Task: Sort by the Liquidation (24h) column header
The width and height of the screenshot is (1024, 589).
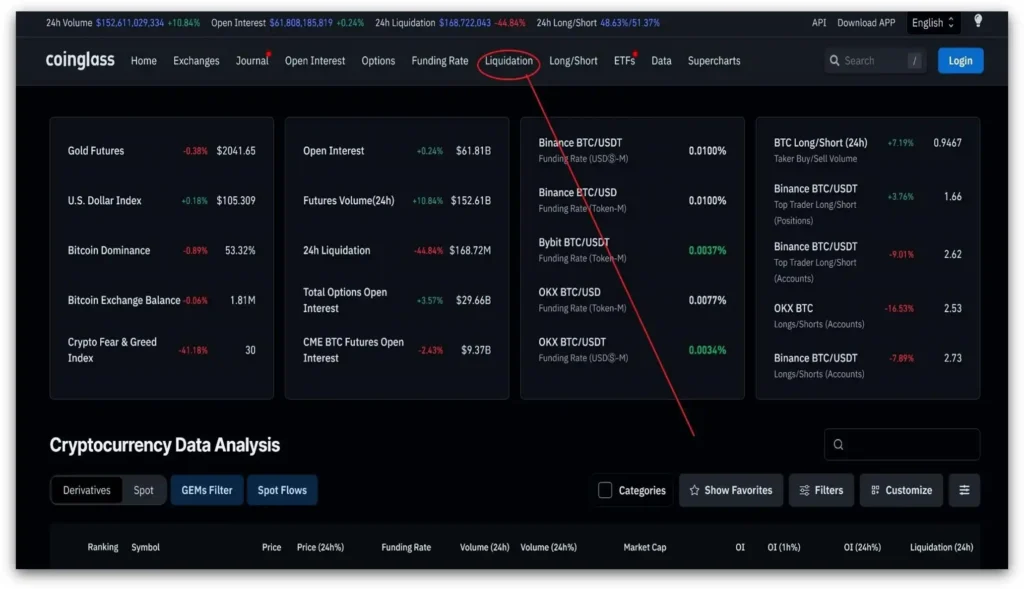Action: coord(941,547)
